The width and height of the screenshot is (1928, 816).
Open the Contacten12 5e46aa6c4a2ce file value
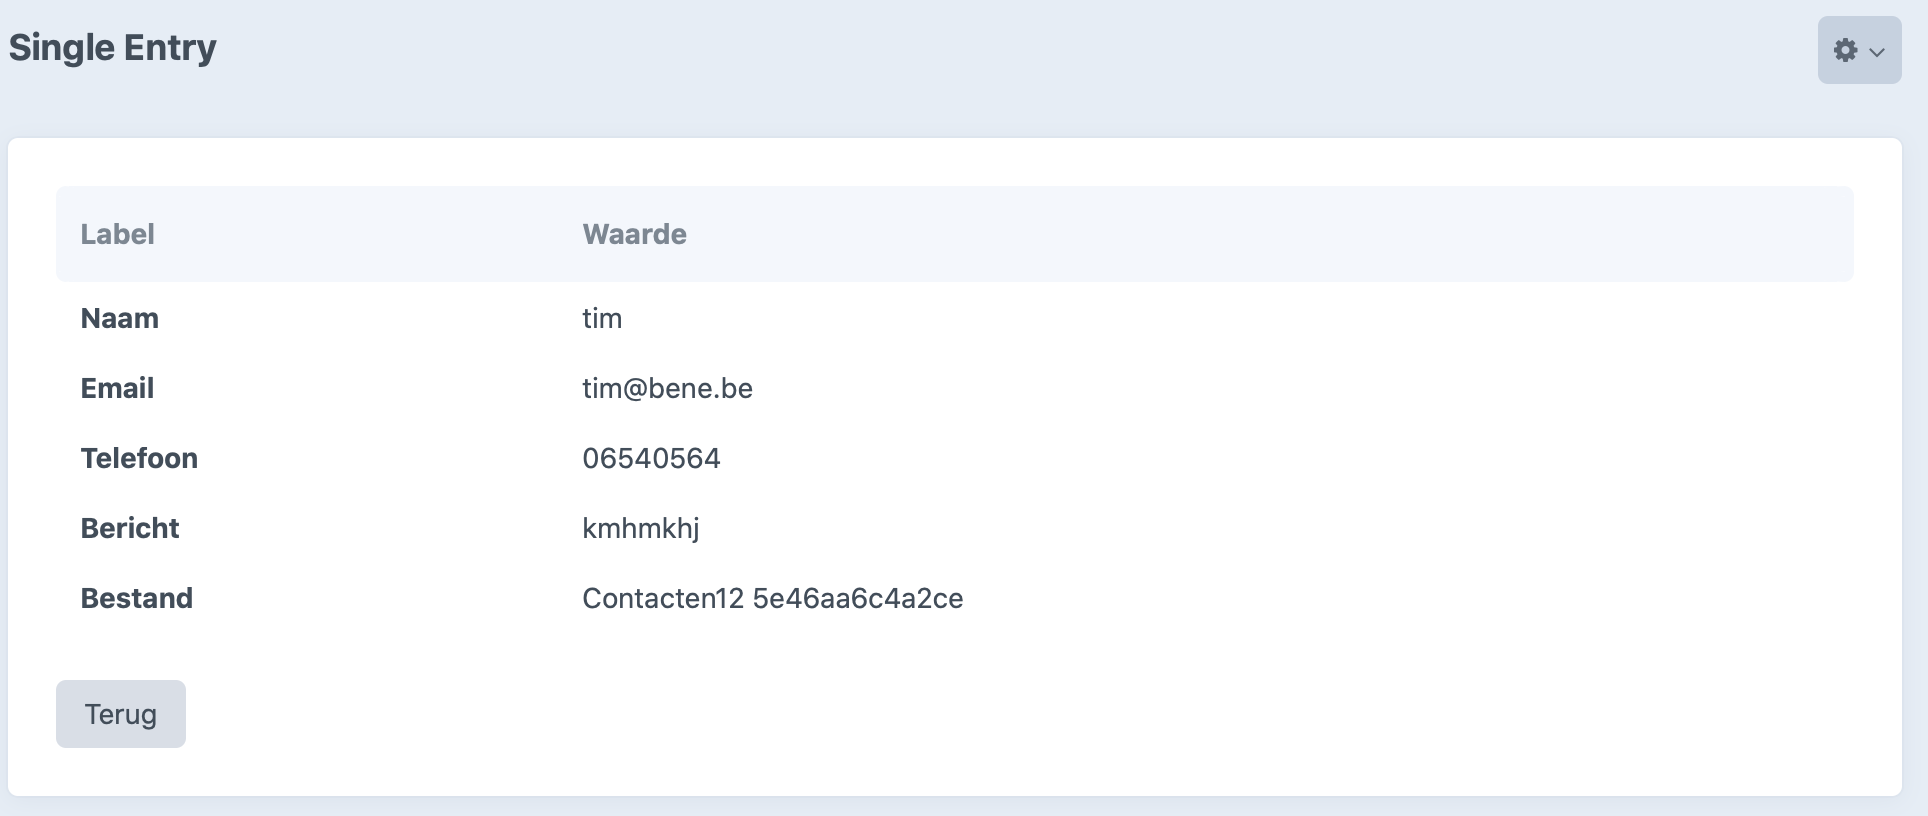(772, 598)
